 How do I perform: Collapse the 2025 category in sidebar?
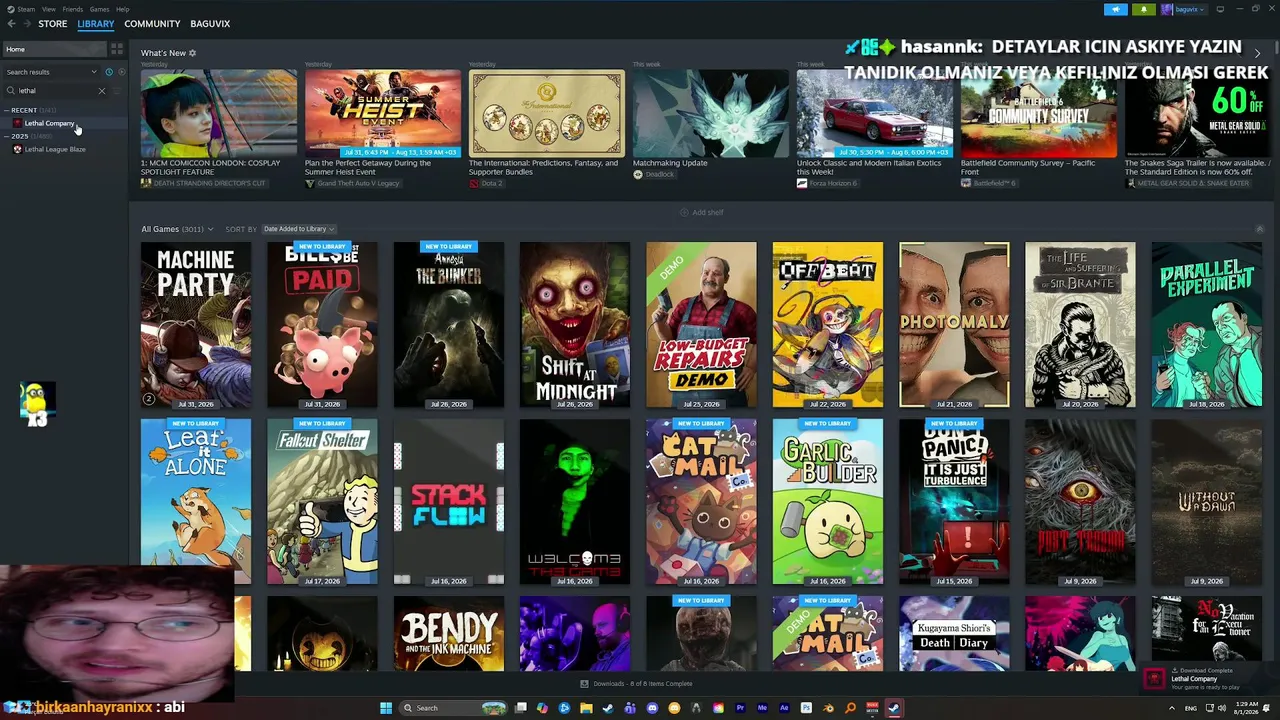8,136
